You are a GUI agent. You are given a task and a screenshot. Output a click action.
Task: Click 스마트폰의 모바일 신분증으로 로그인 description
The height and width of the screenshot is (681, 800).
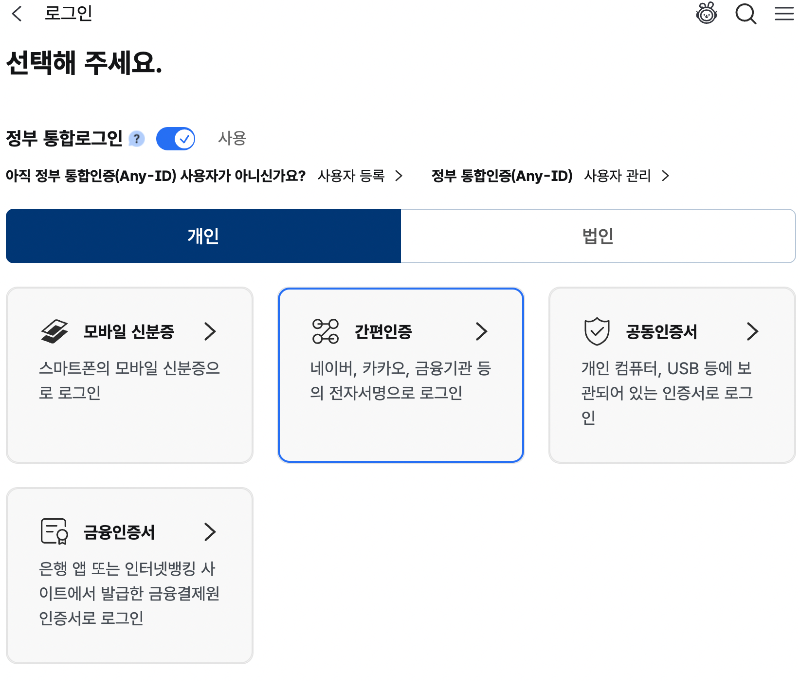tap(130, 381)
